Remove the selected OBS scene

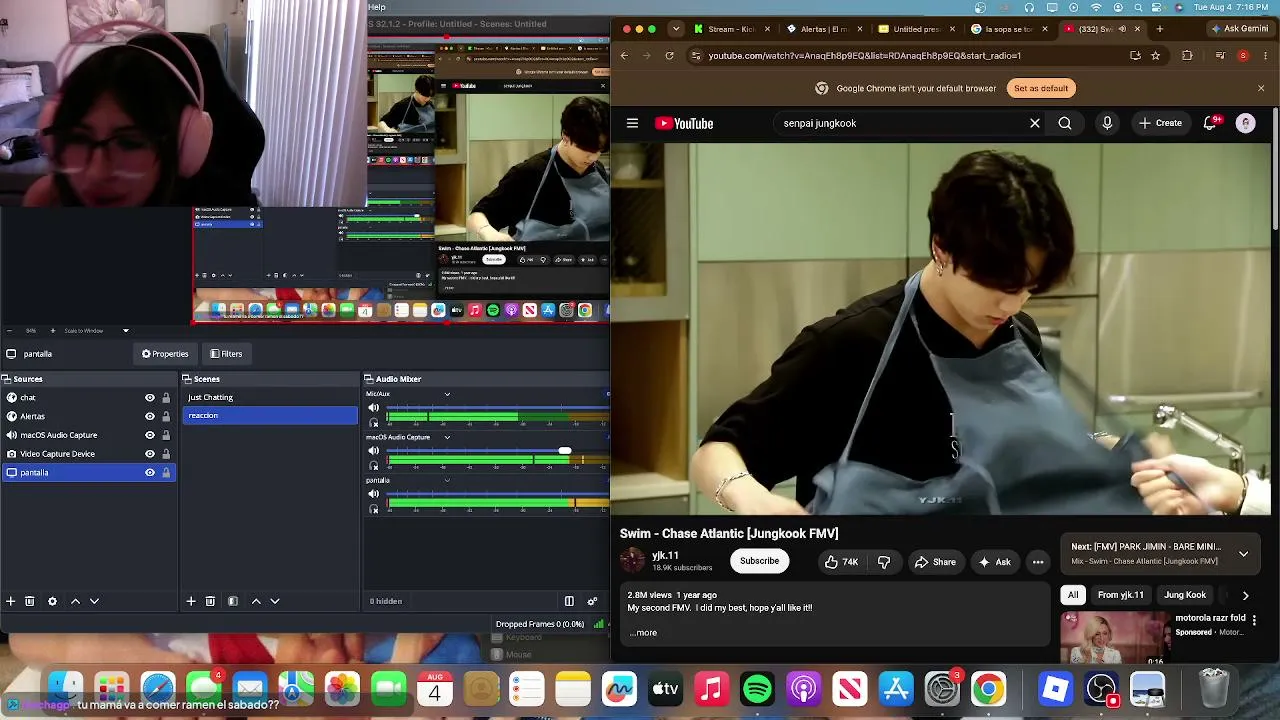[x=210, y=601]
